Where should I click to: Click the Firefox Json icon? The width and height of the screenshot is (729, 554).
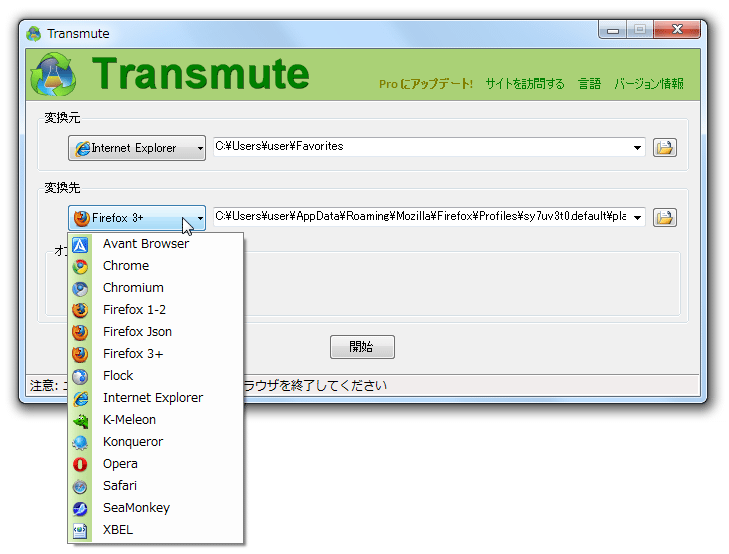80,332
